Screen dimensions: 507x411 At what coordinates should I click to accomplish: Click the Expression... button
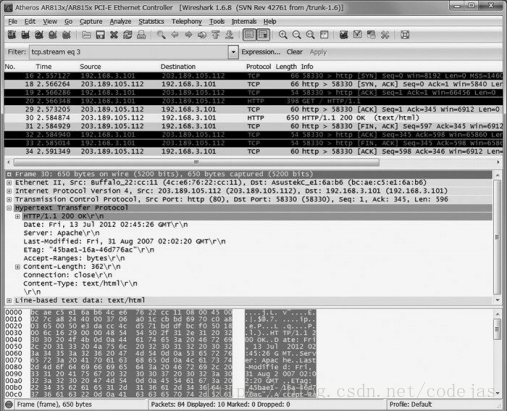[x=261, y=52]
